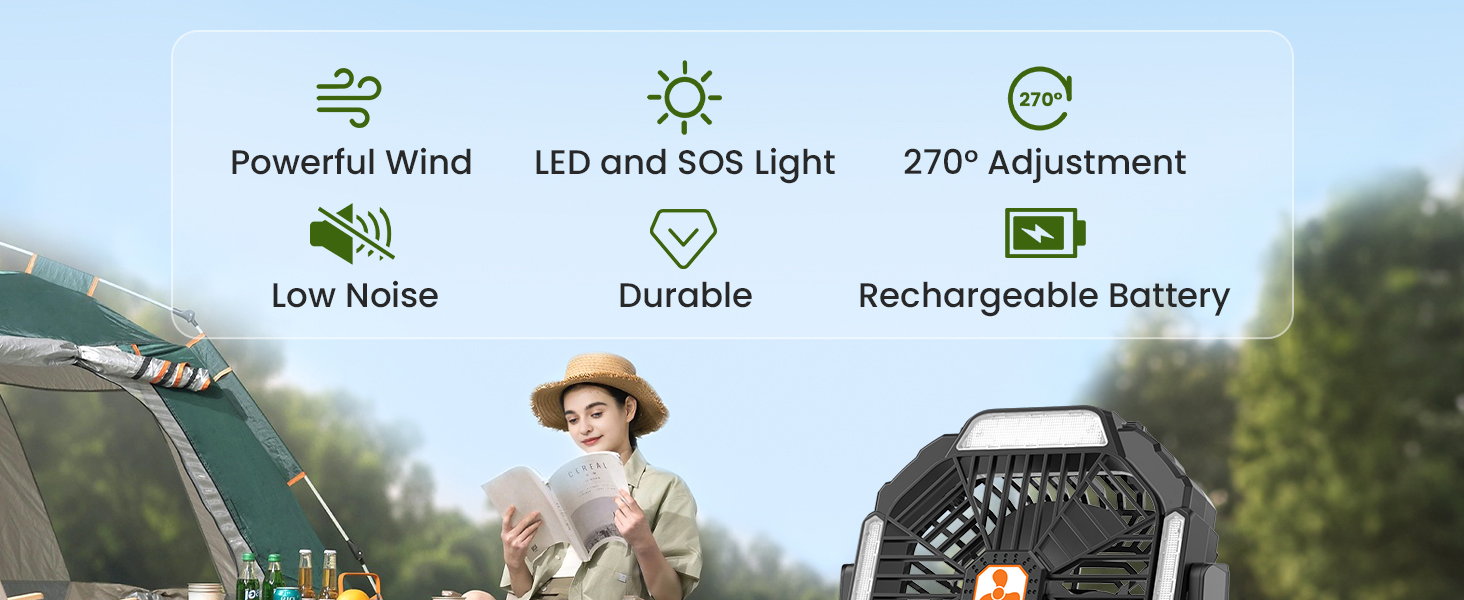The height and width of the screenshot is (600, 1464).
Task: Click the LED sun light icon
Action: [684, 97]
